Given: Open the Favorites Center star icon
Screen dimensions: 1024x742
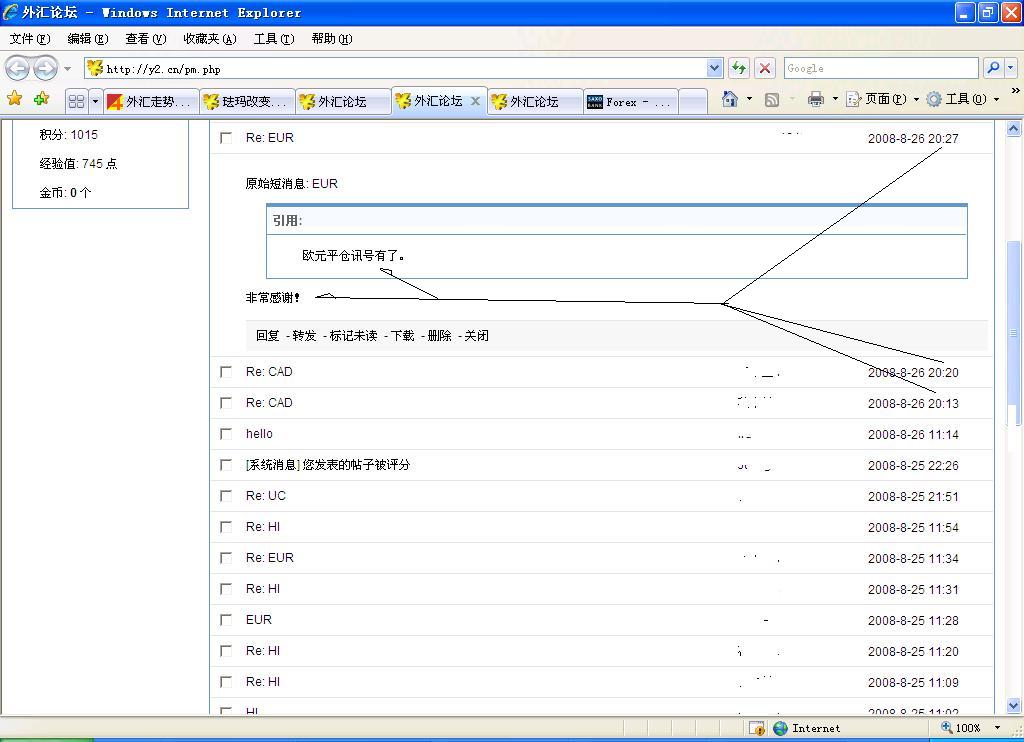Looking at the screenshot, I should [x=14, y=99].
